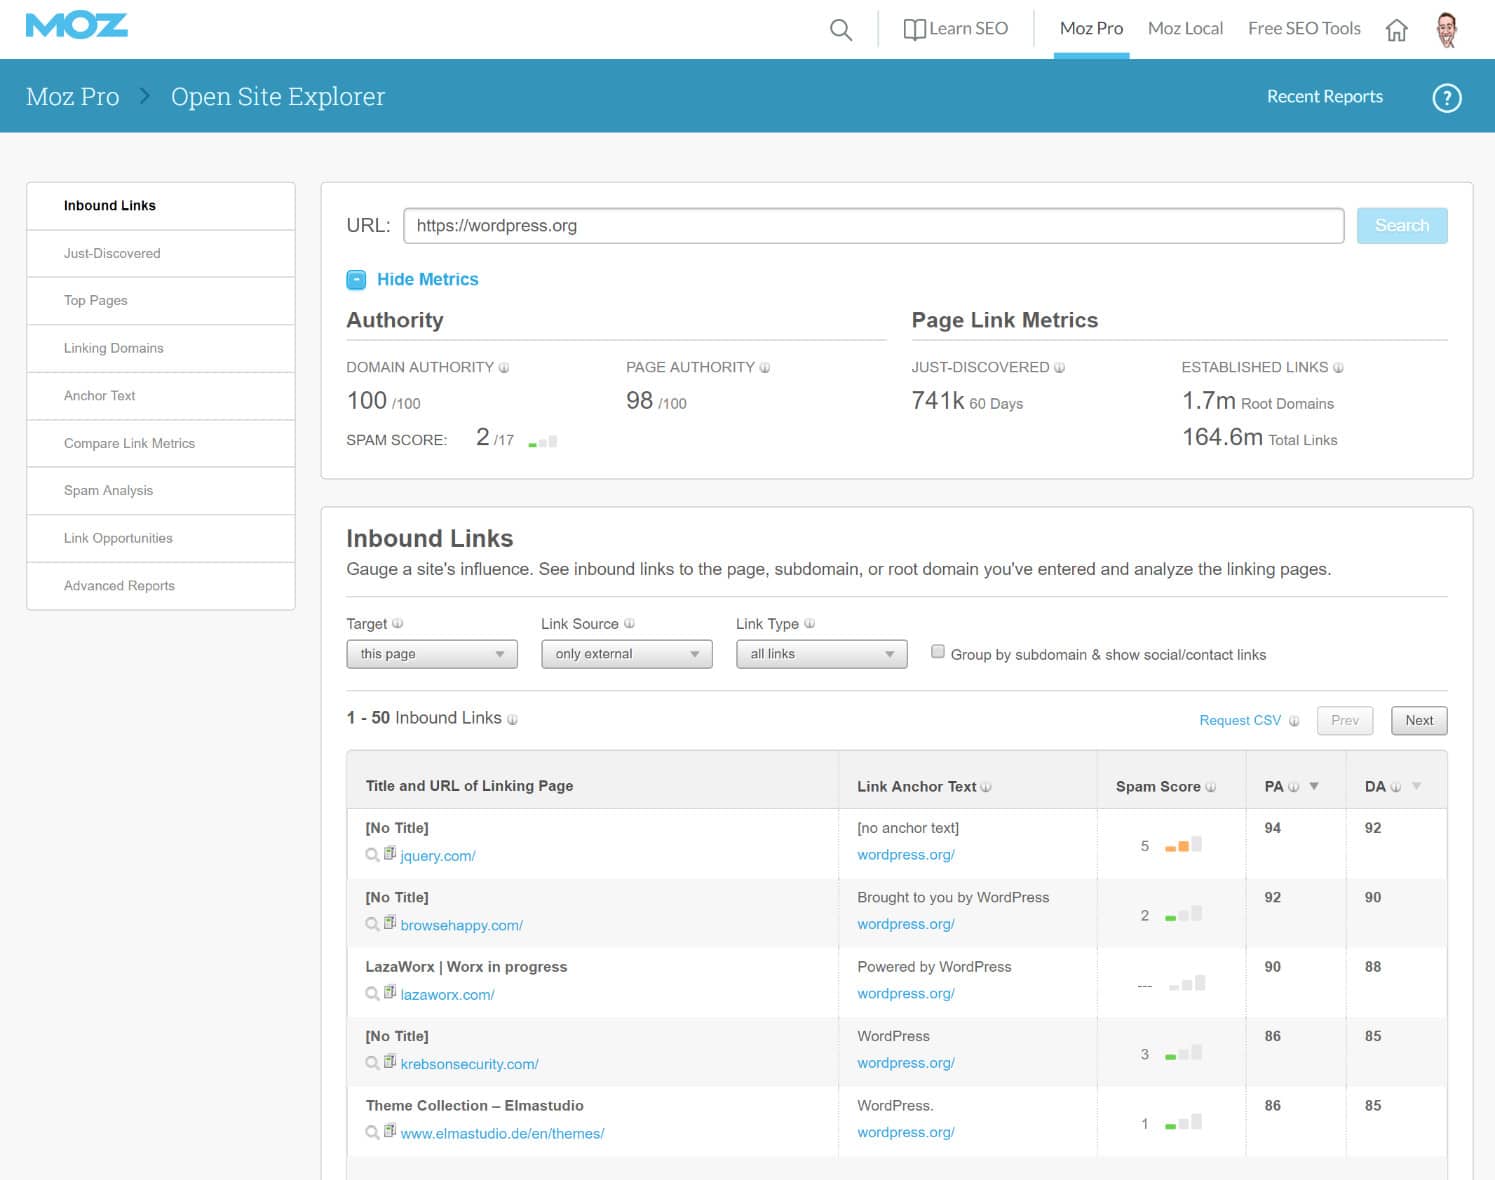
Task: Open Spam Analysis in the sidebar
Action: [108, 490]
